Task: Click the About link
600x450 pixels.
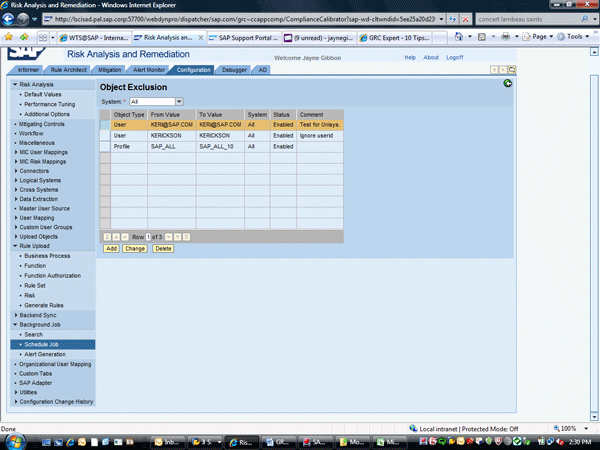Action: tap(431, 57)
